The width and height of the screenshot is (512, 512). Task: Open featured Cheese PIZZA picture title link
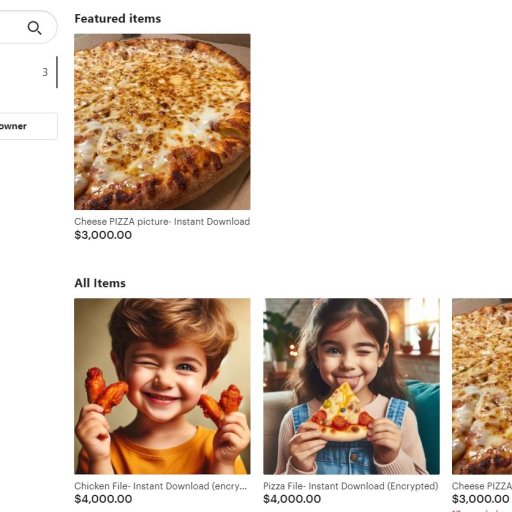pyautogui.click(x=162, y=222)
